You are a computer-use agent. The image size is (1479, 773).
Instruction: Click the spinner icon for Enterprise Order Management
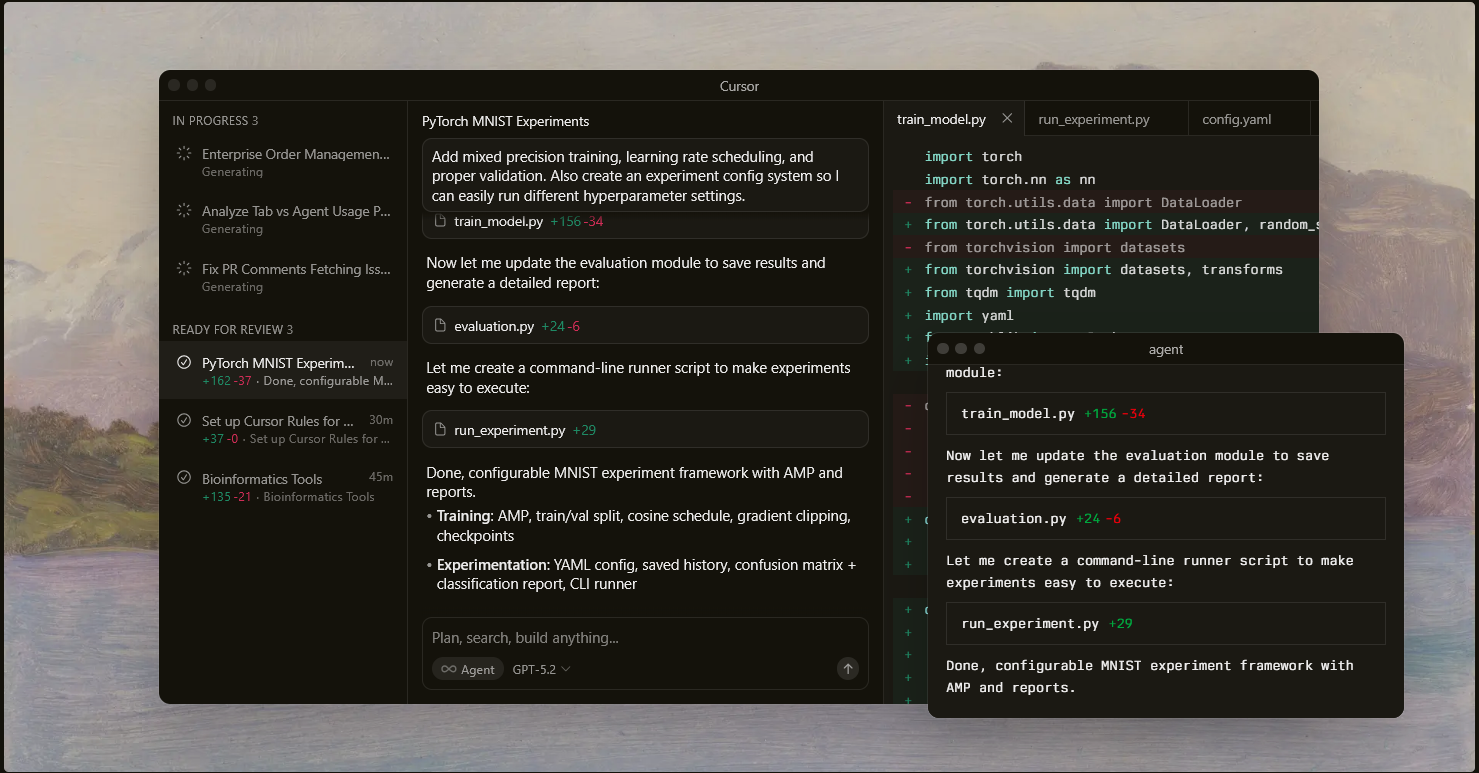(x=184, y=154)
